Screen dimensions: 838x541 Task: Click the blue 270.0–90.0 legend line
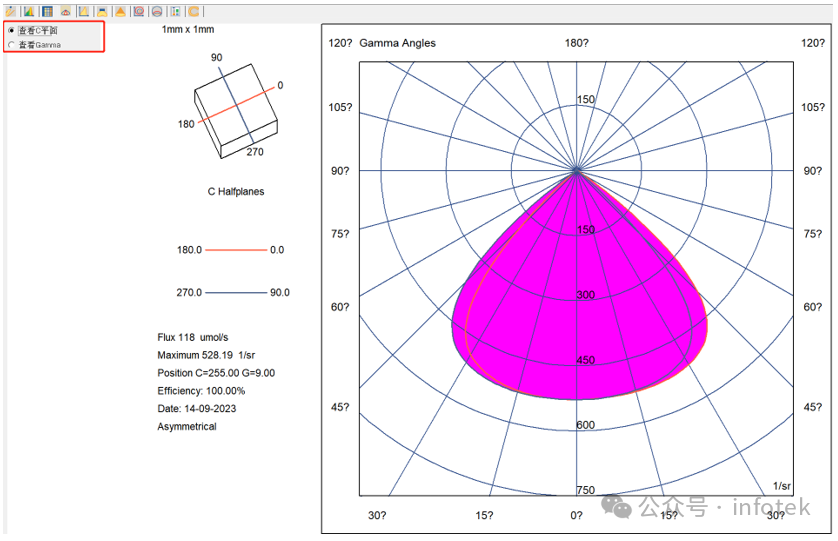tap(236, 292)
